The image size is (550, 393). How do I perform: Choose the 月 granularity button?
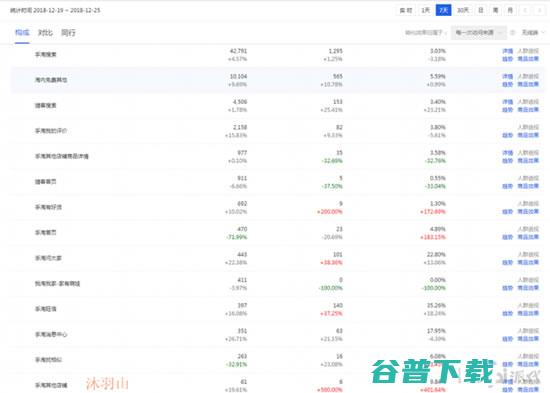(x=510, y=10)
